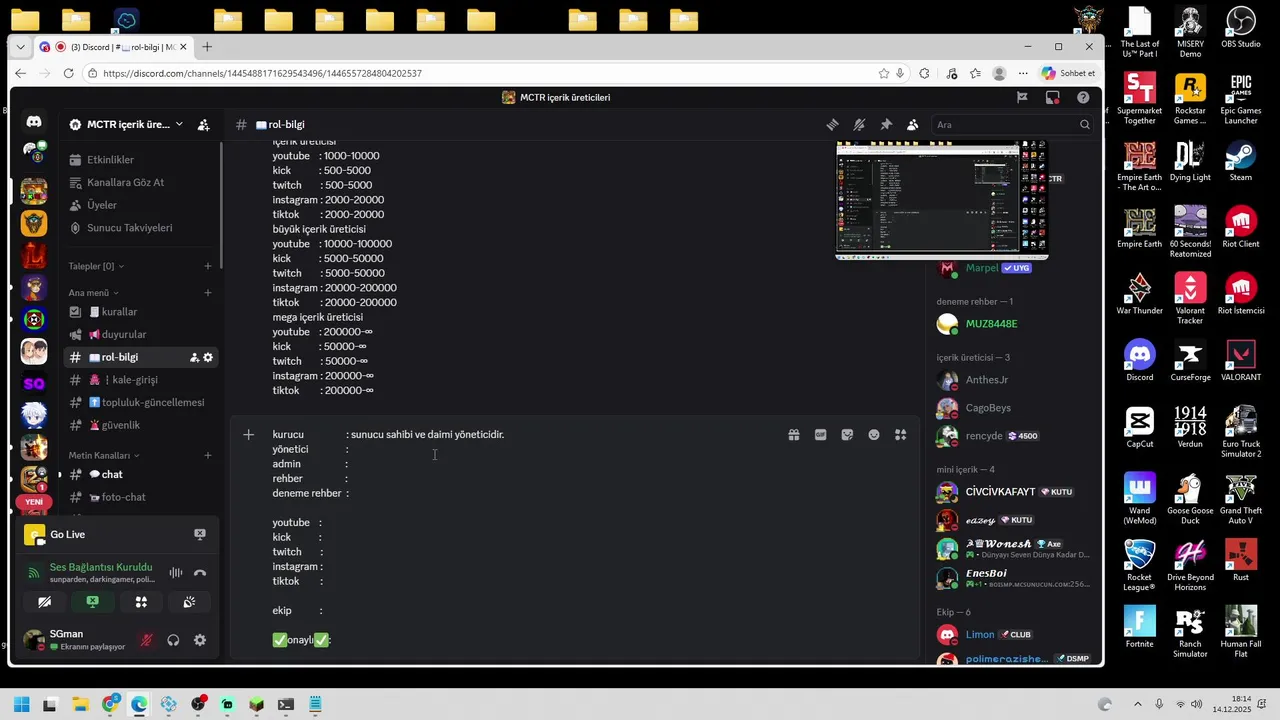The width and height of the screenshot is (1280, 720).
Task: Open Kanallara Göz At
Action: point(139,182)
